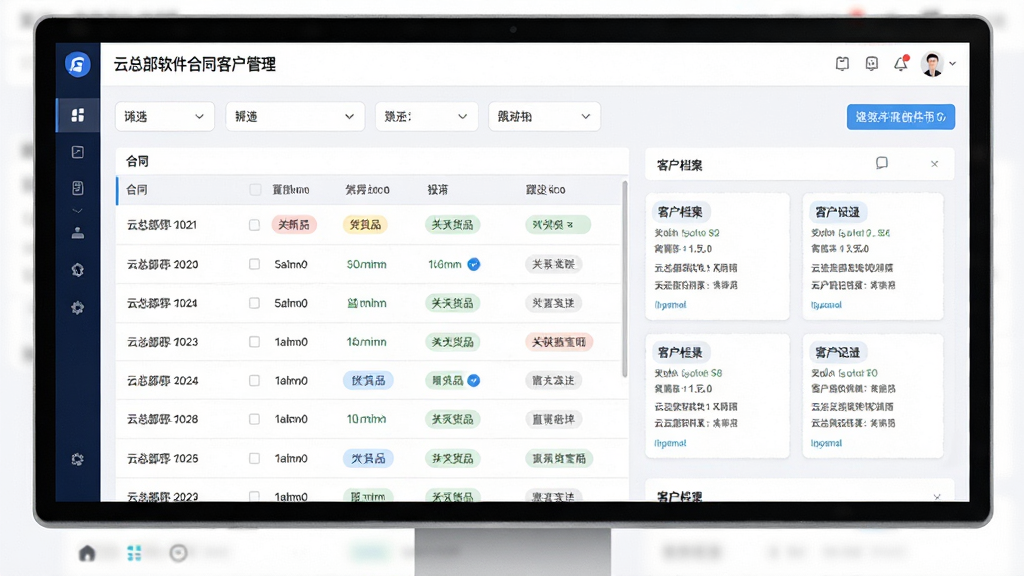Image resolution: width=1024 pixels, height=576 pixels.
Task: Open the dashboard grid icon in the sidebar
Action: click(x=78, y=115)
